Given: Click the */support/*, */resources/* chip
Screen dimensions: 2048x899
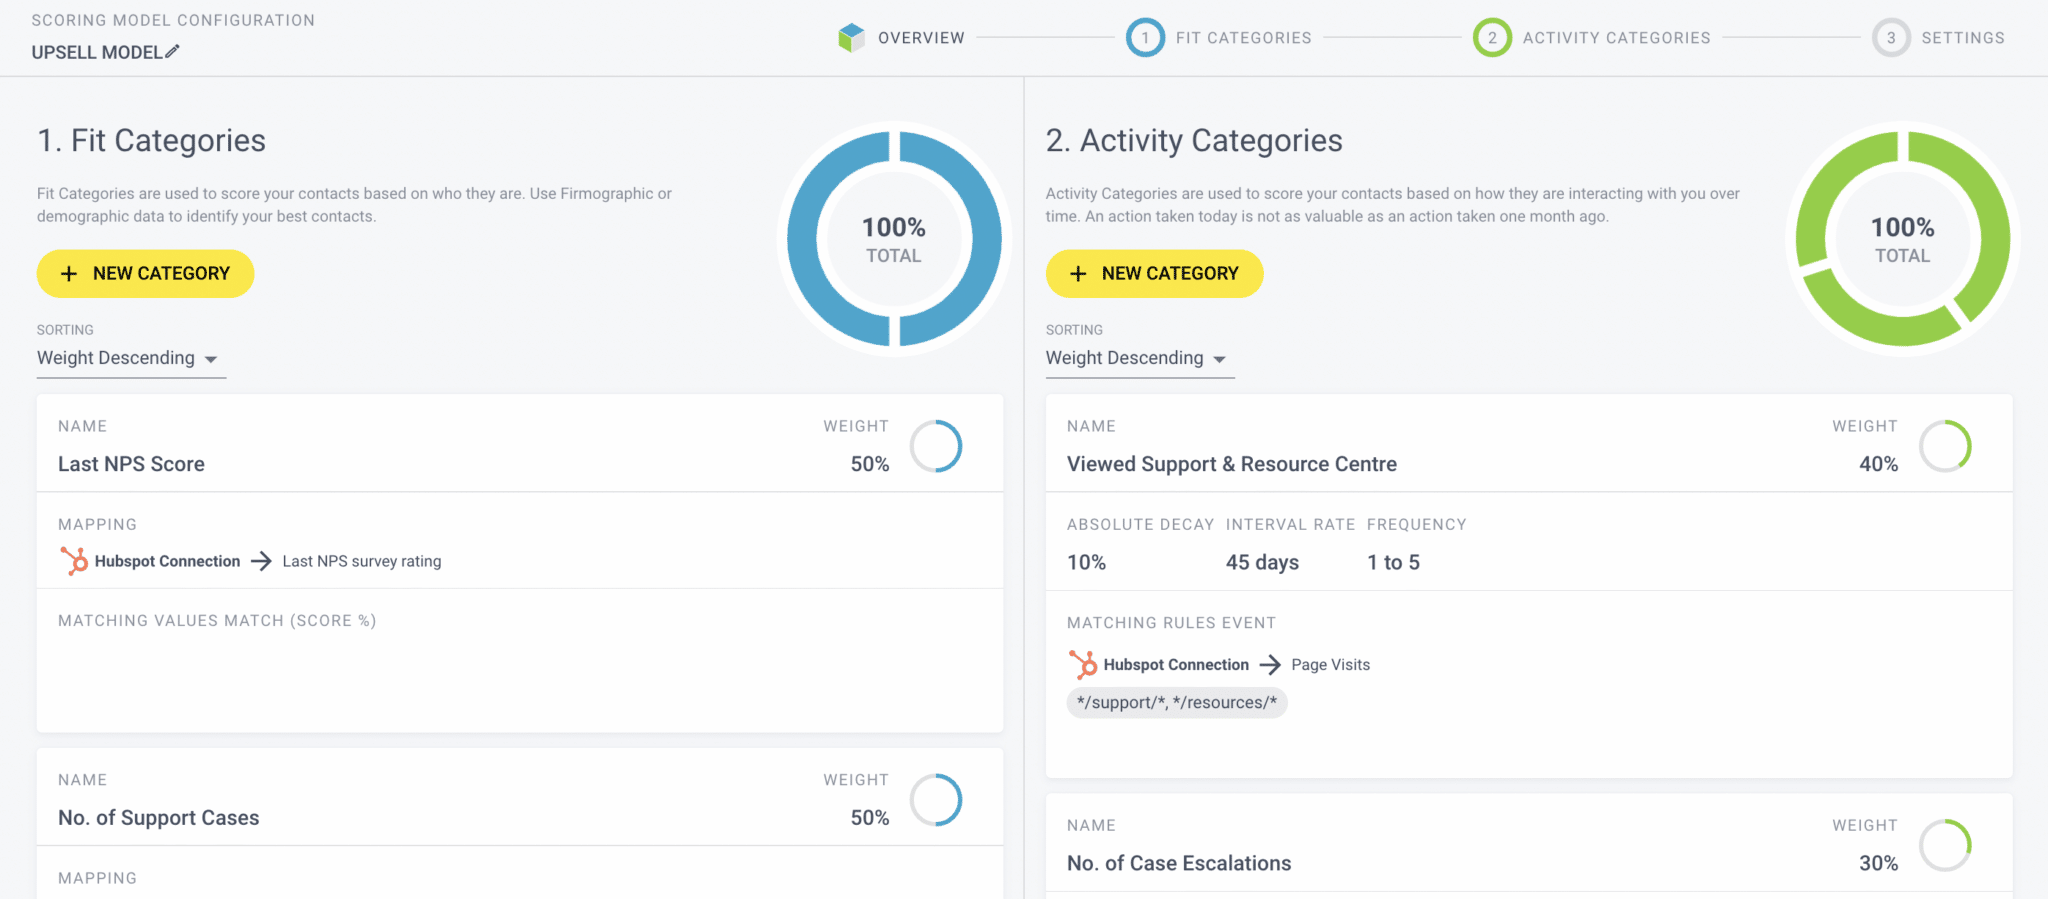Looking at the screenshot, I should click(x=1177, y=702).
